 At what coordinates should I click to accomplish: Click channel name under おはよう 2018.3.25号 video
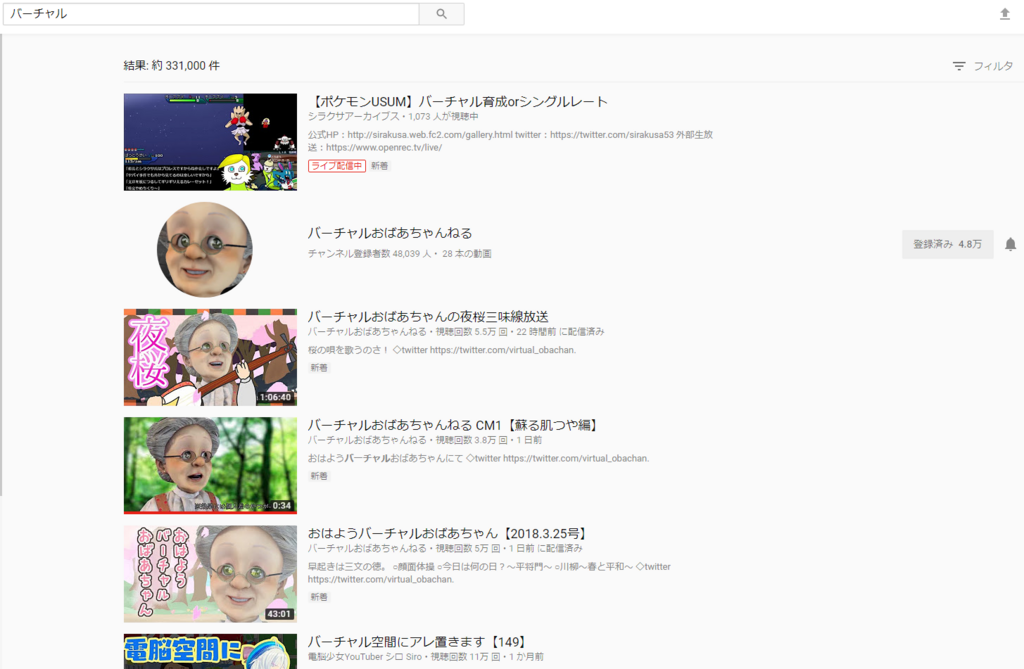tap(367, 549)
